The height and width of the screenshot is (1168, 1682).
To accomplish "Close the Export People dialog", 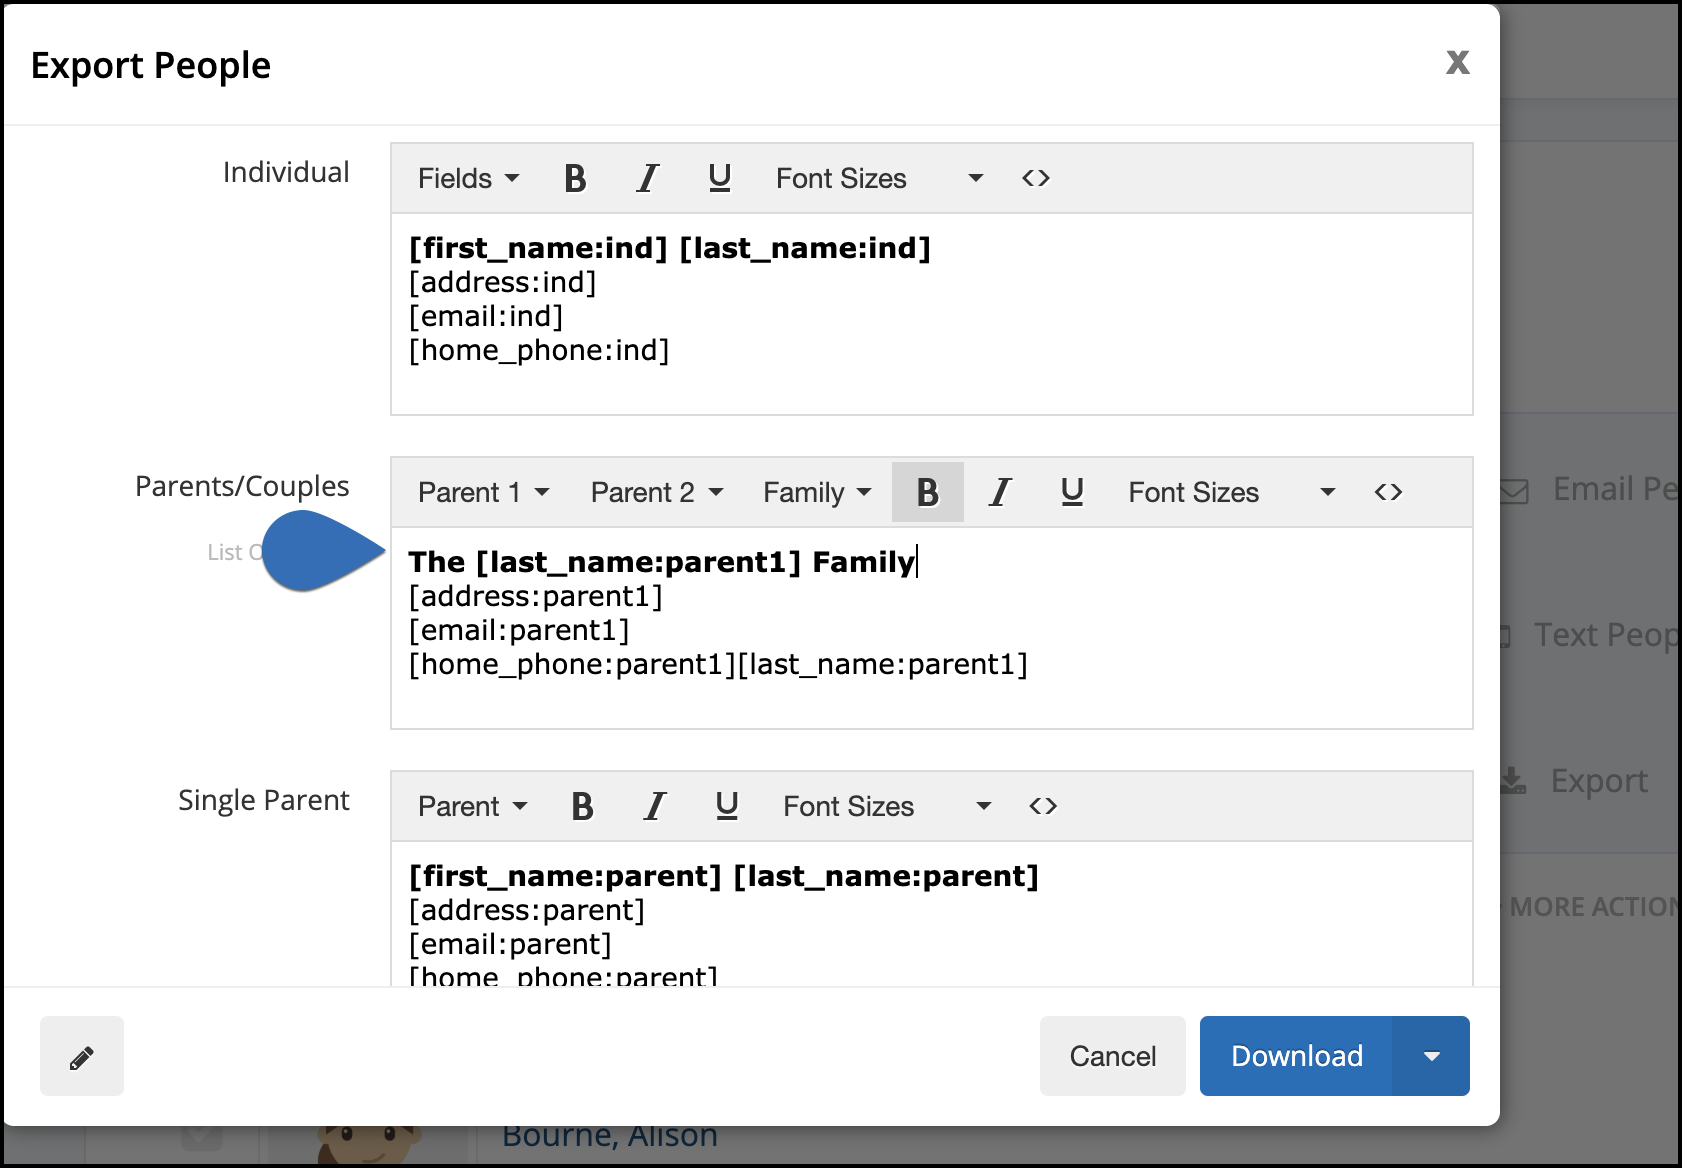I will click(x=1458, y=62).
